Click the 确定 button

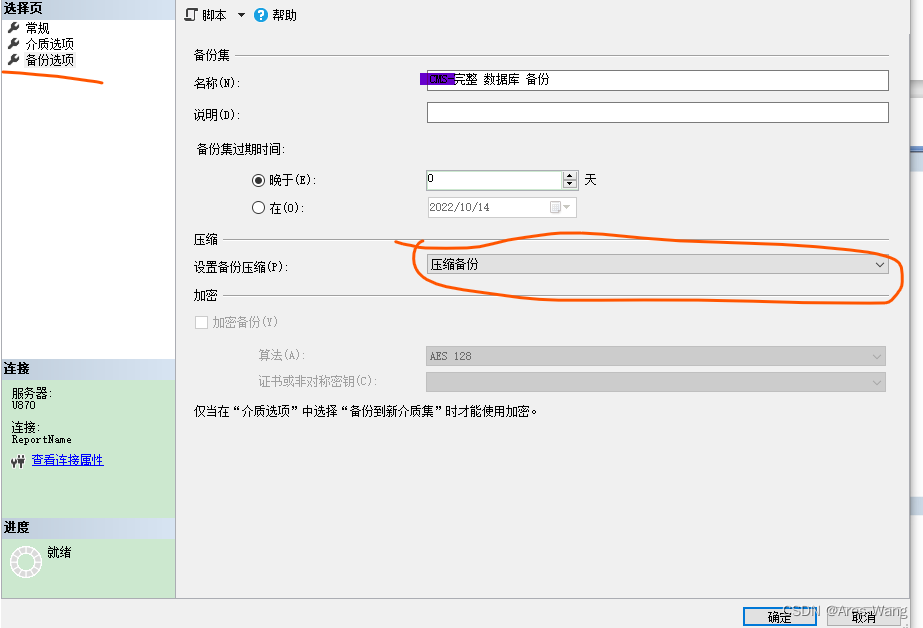point(779,616)
